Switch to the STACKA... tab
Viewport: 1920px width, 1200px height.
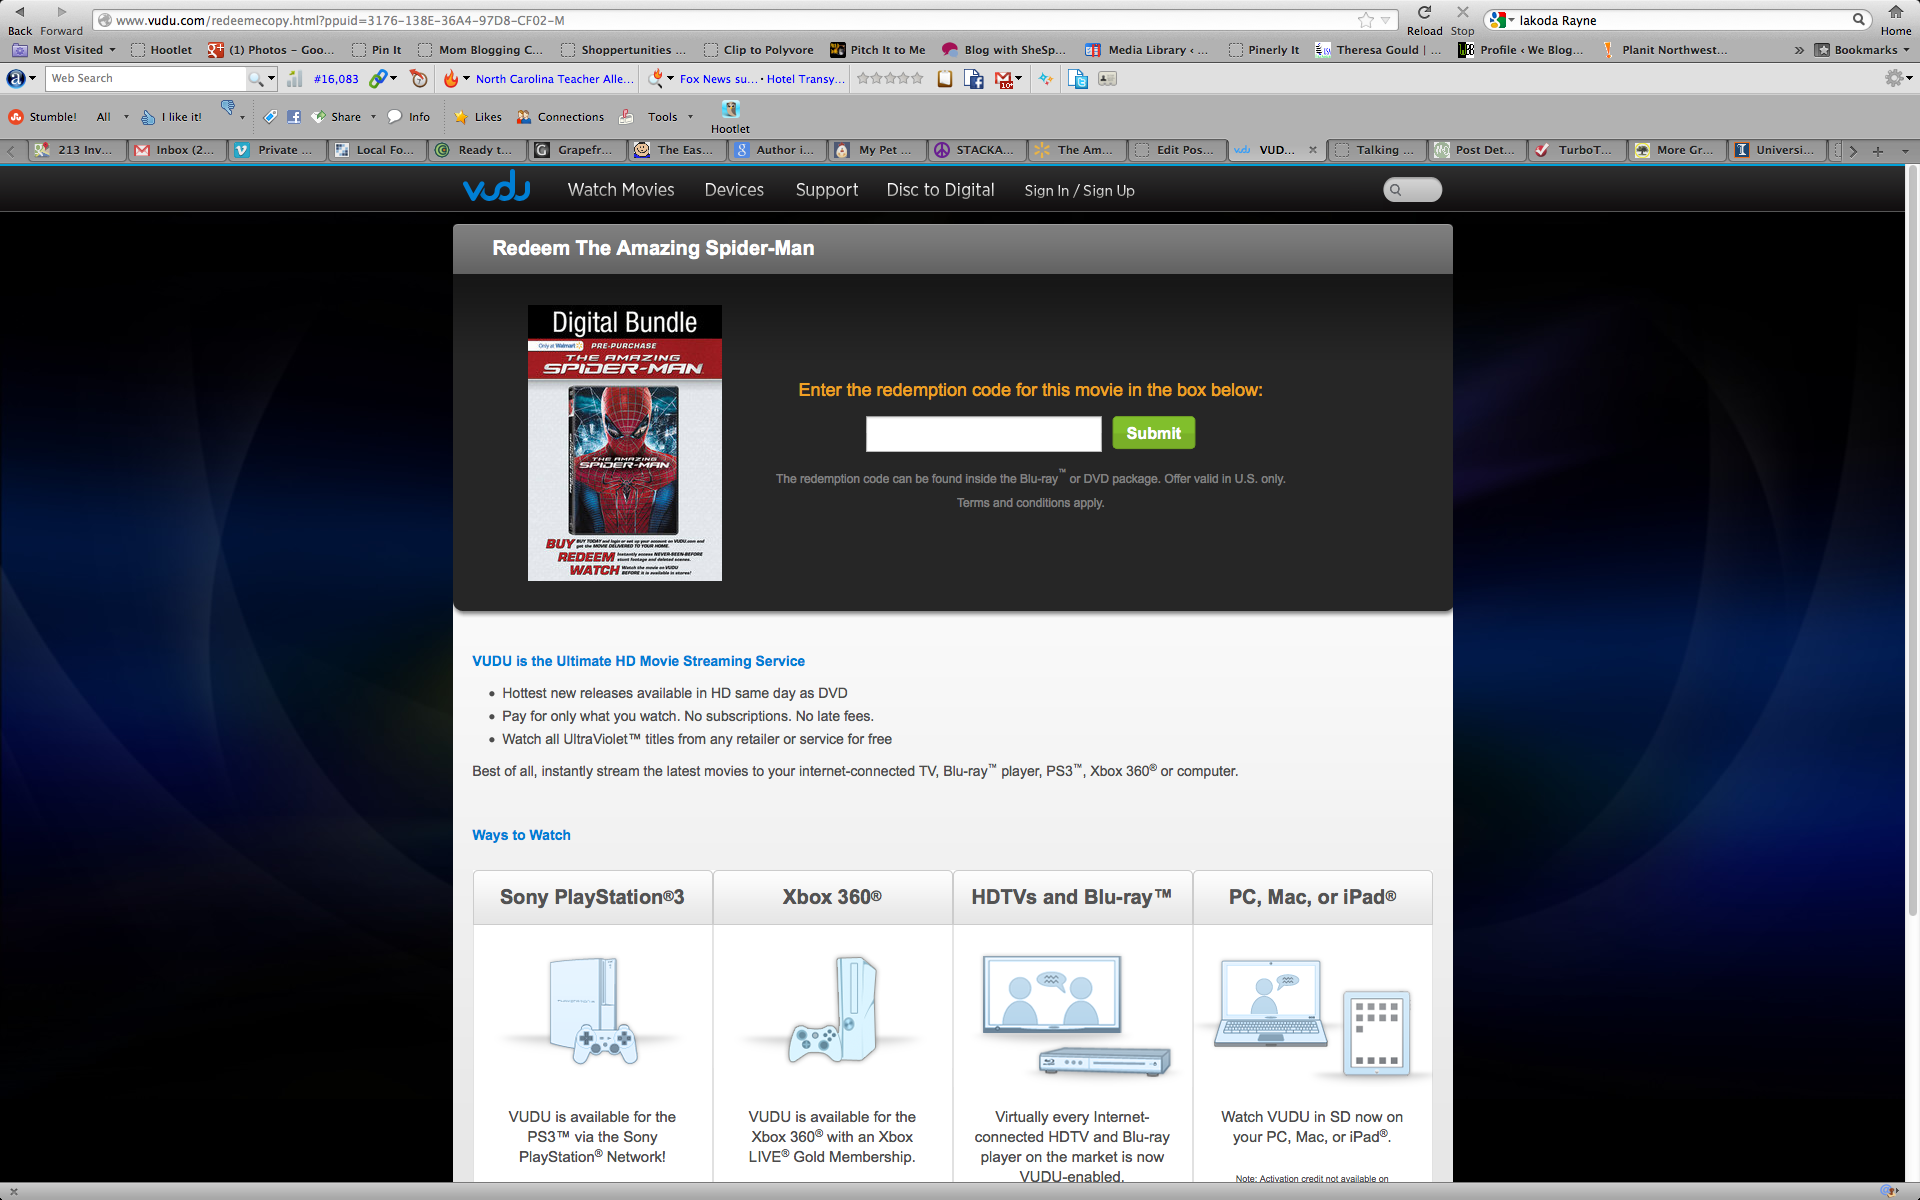click(x=976, y=150)
